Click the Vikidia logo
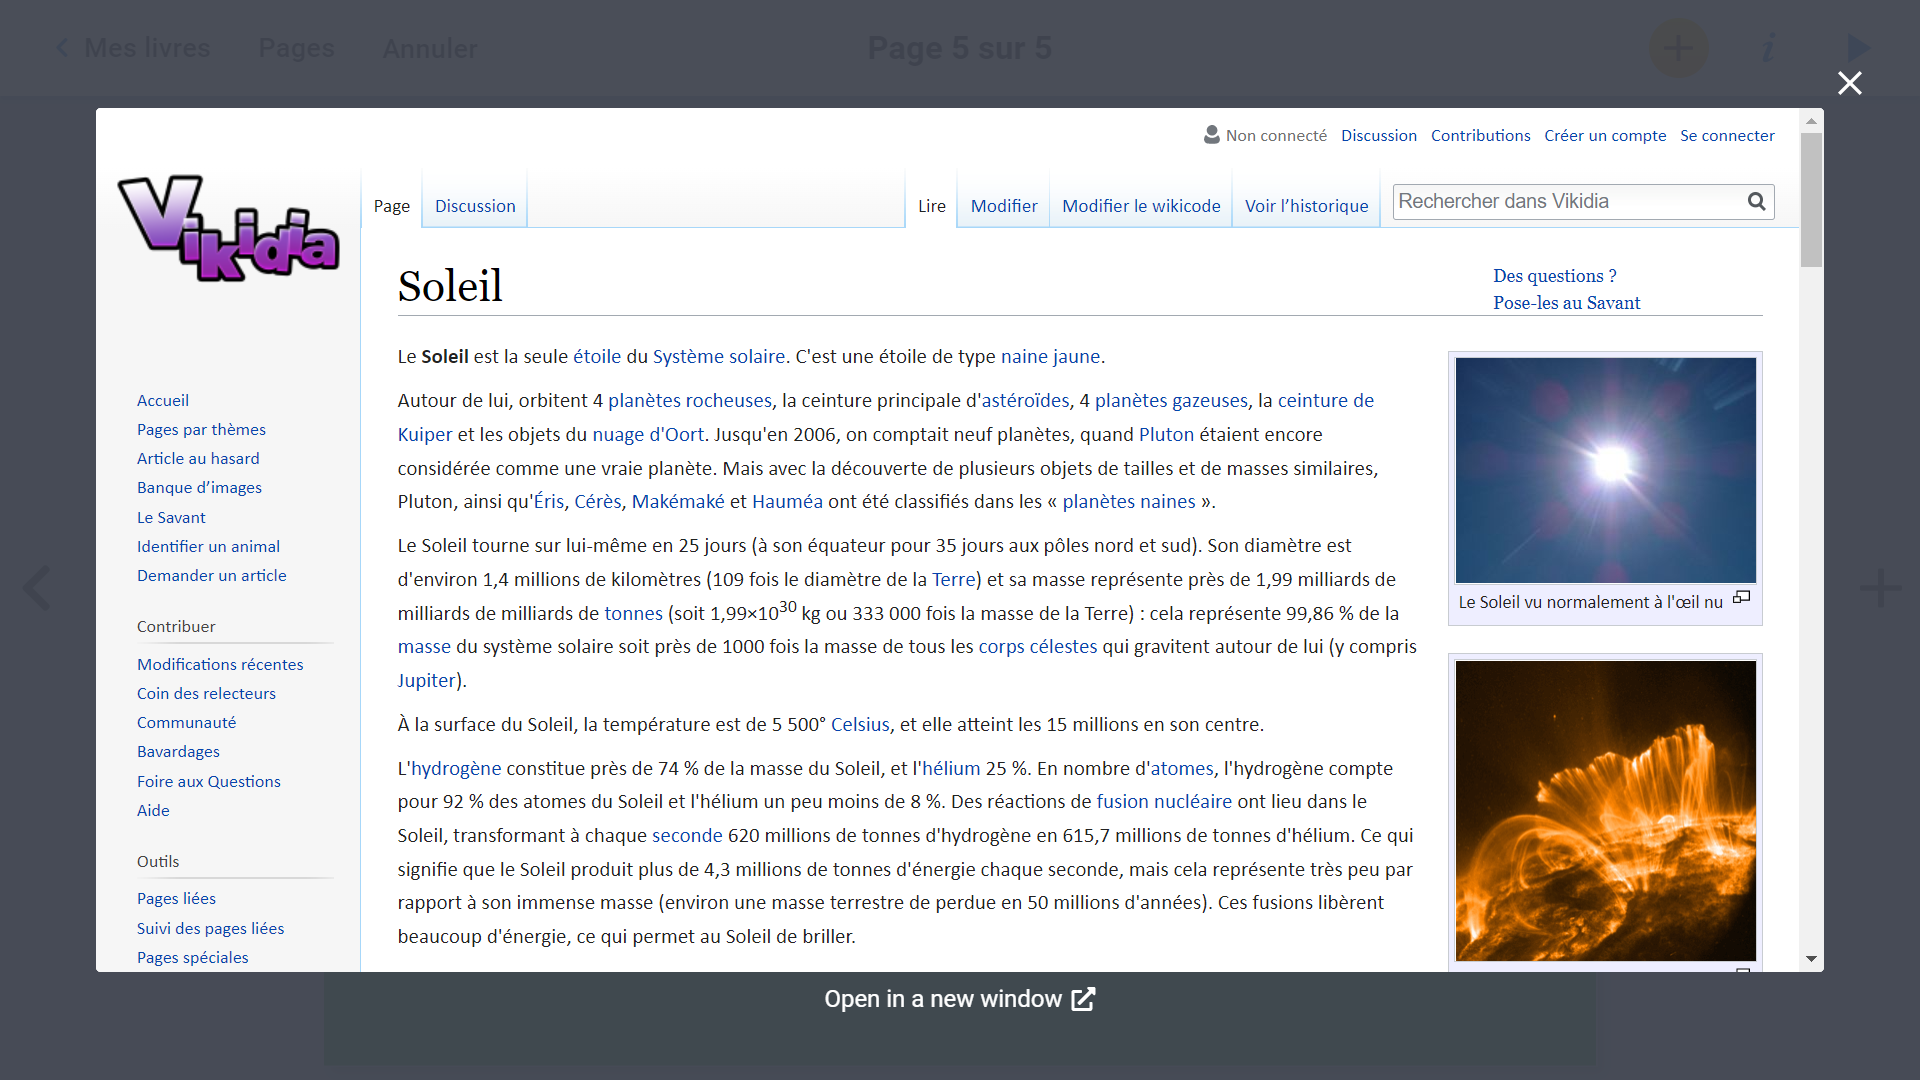 click(228, 228)
